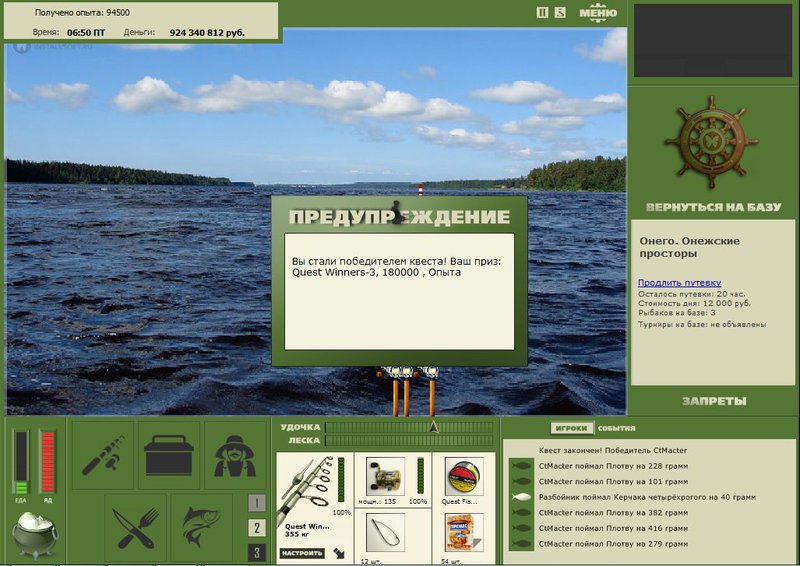
Task: Click the red ЯД level gauge
Action: (47, 462)
